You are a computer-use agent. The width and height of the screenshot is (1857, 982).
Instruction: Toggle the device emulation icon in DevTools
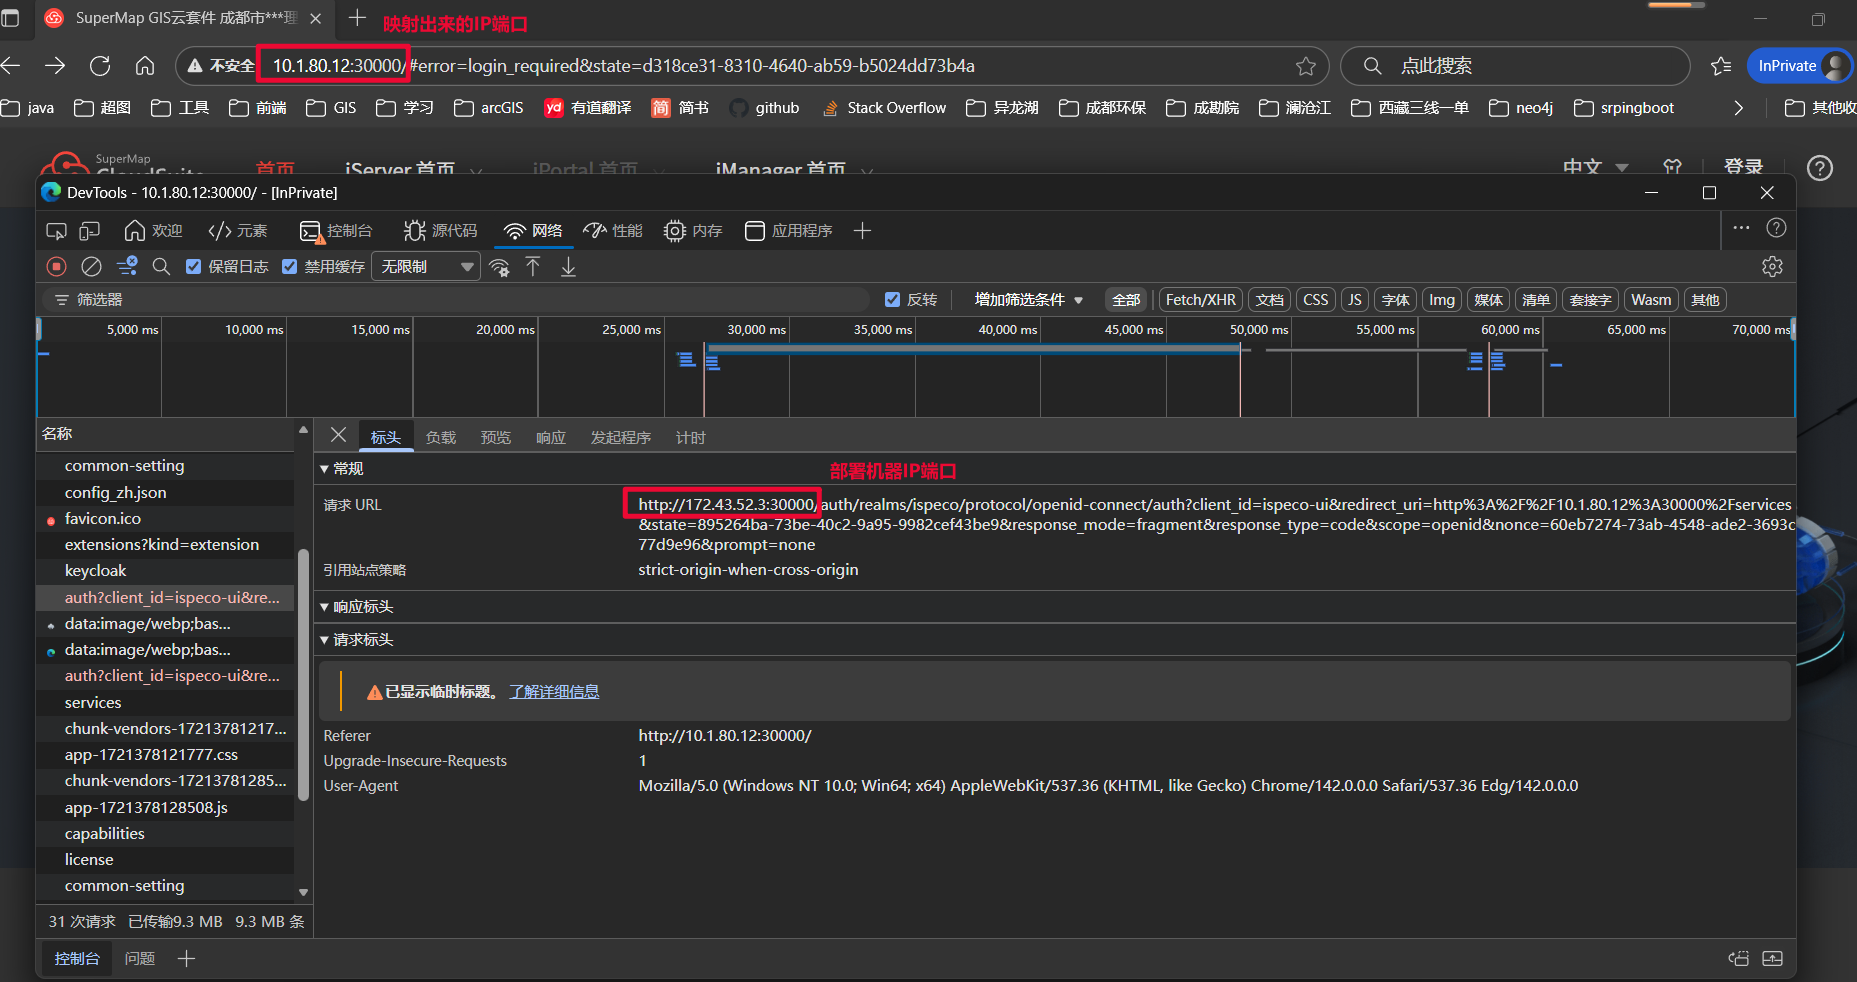(90, 231)
